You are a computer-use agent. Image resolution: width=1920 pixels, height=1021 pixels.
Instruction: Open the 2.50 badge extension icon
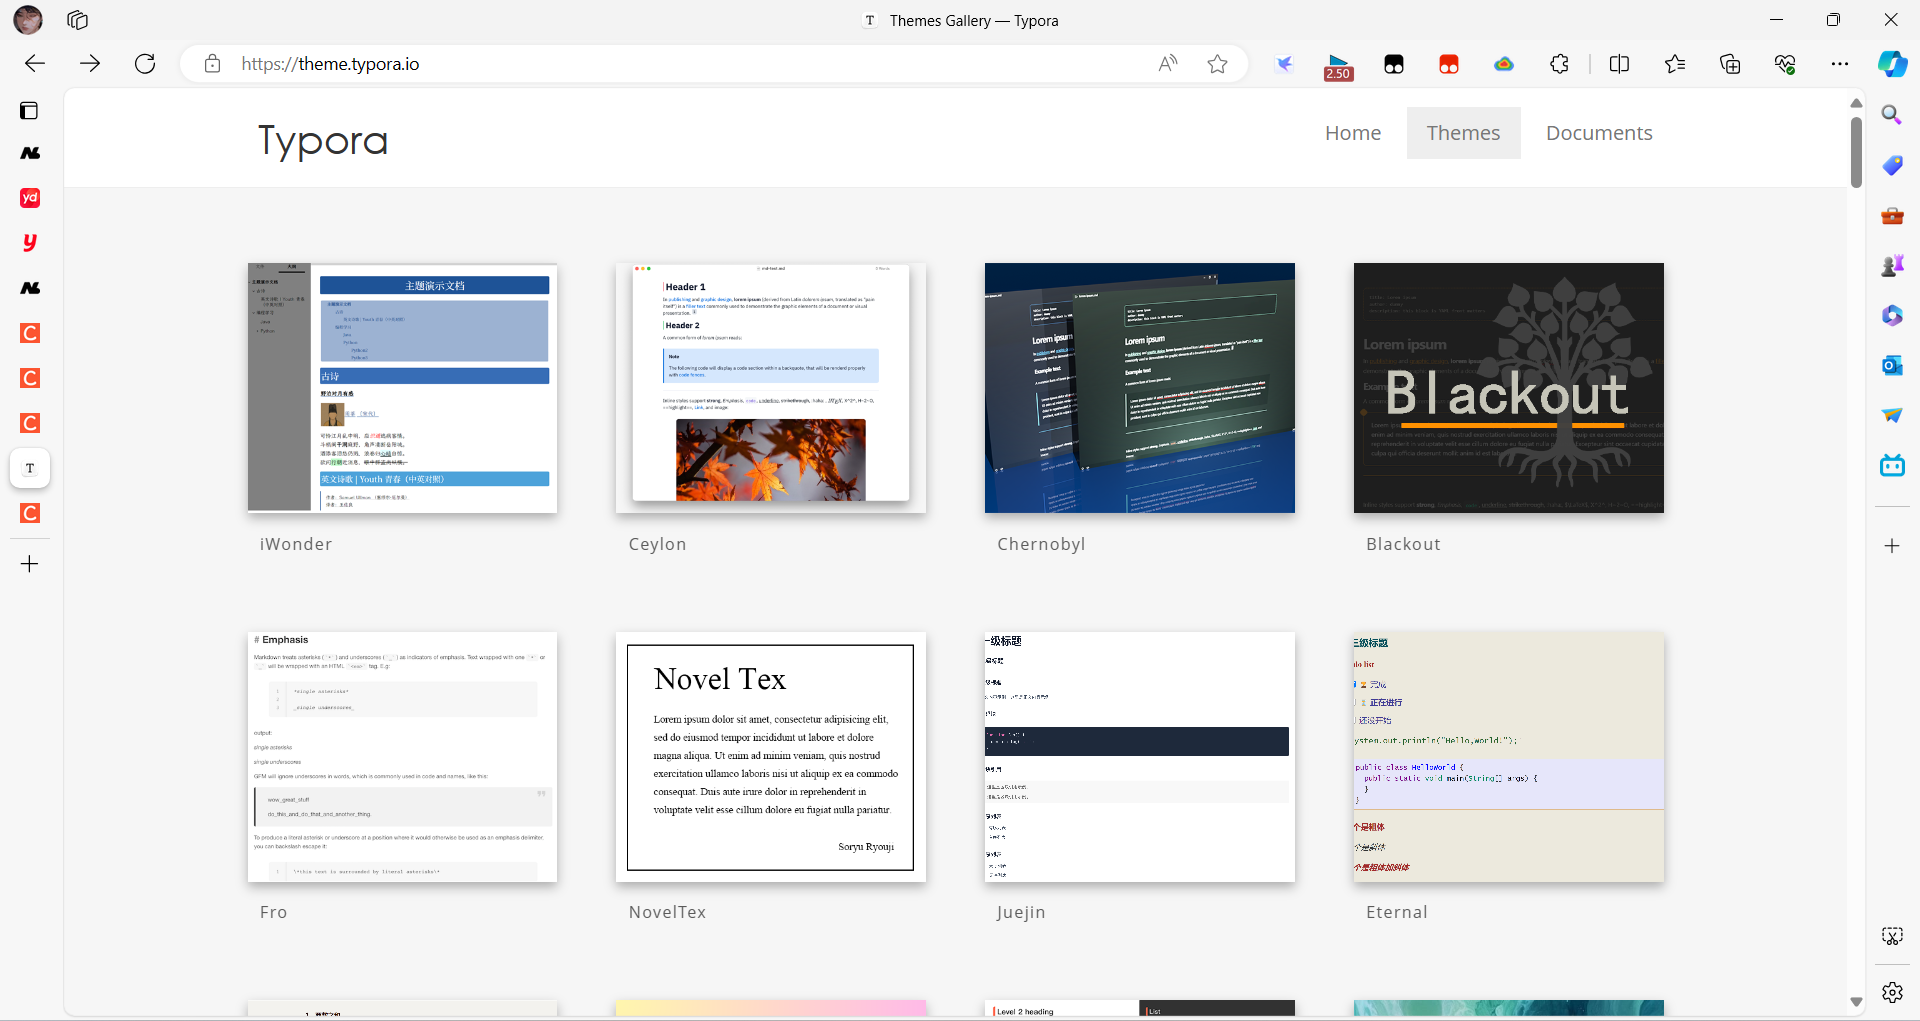point(1338,66)
